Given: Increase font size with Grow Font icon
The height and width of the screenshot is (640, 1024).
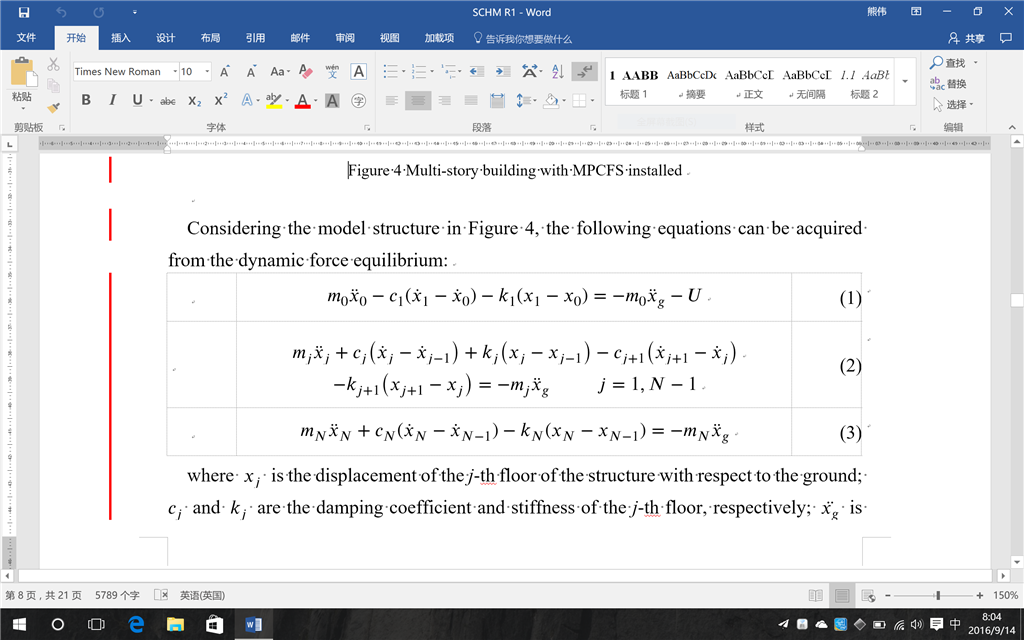Looking at the screenshot, I should [x=225, y=71].
